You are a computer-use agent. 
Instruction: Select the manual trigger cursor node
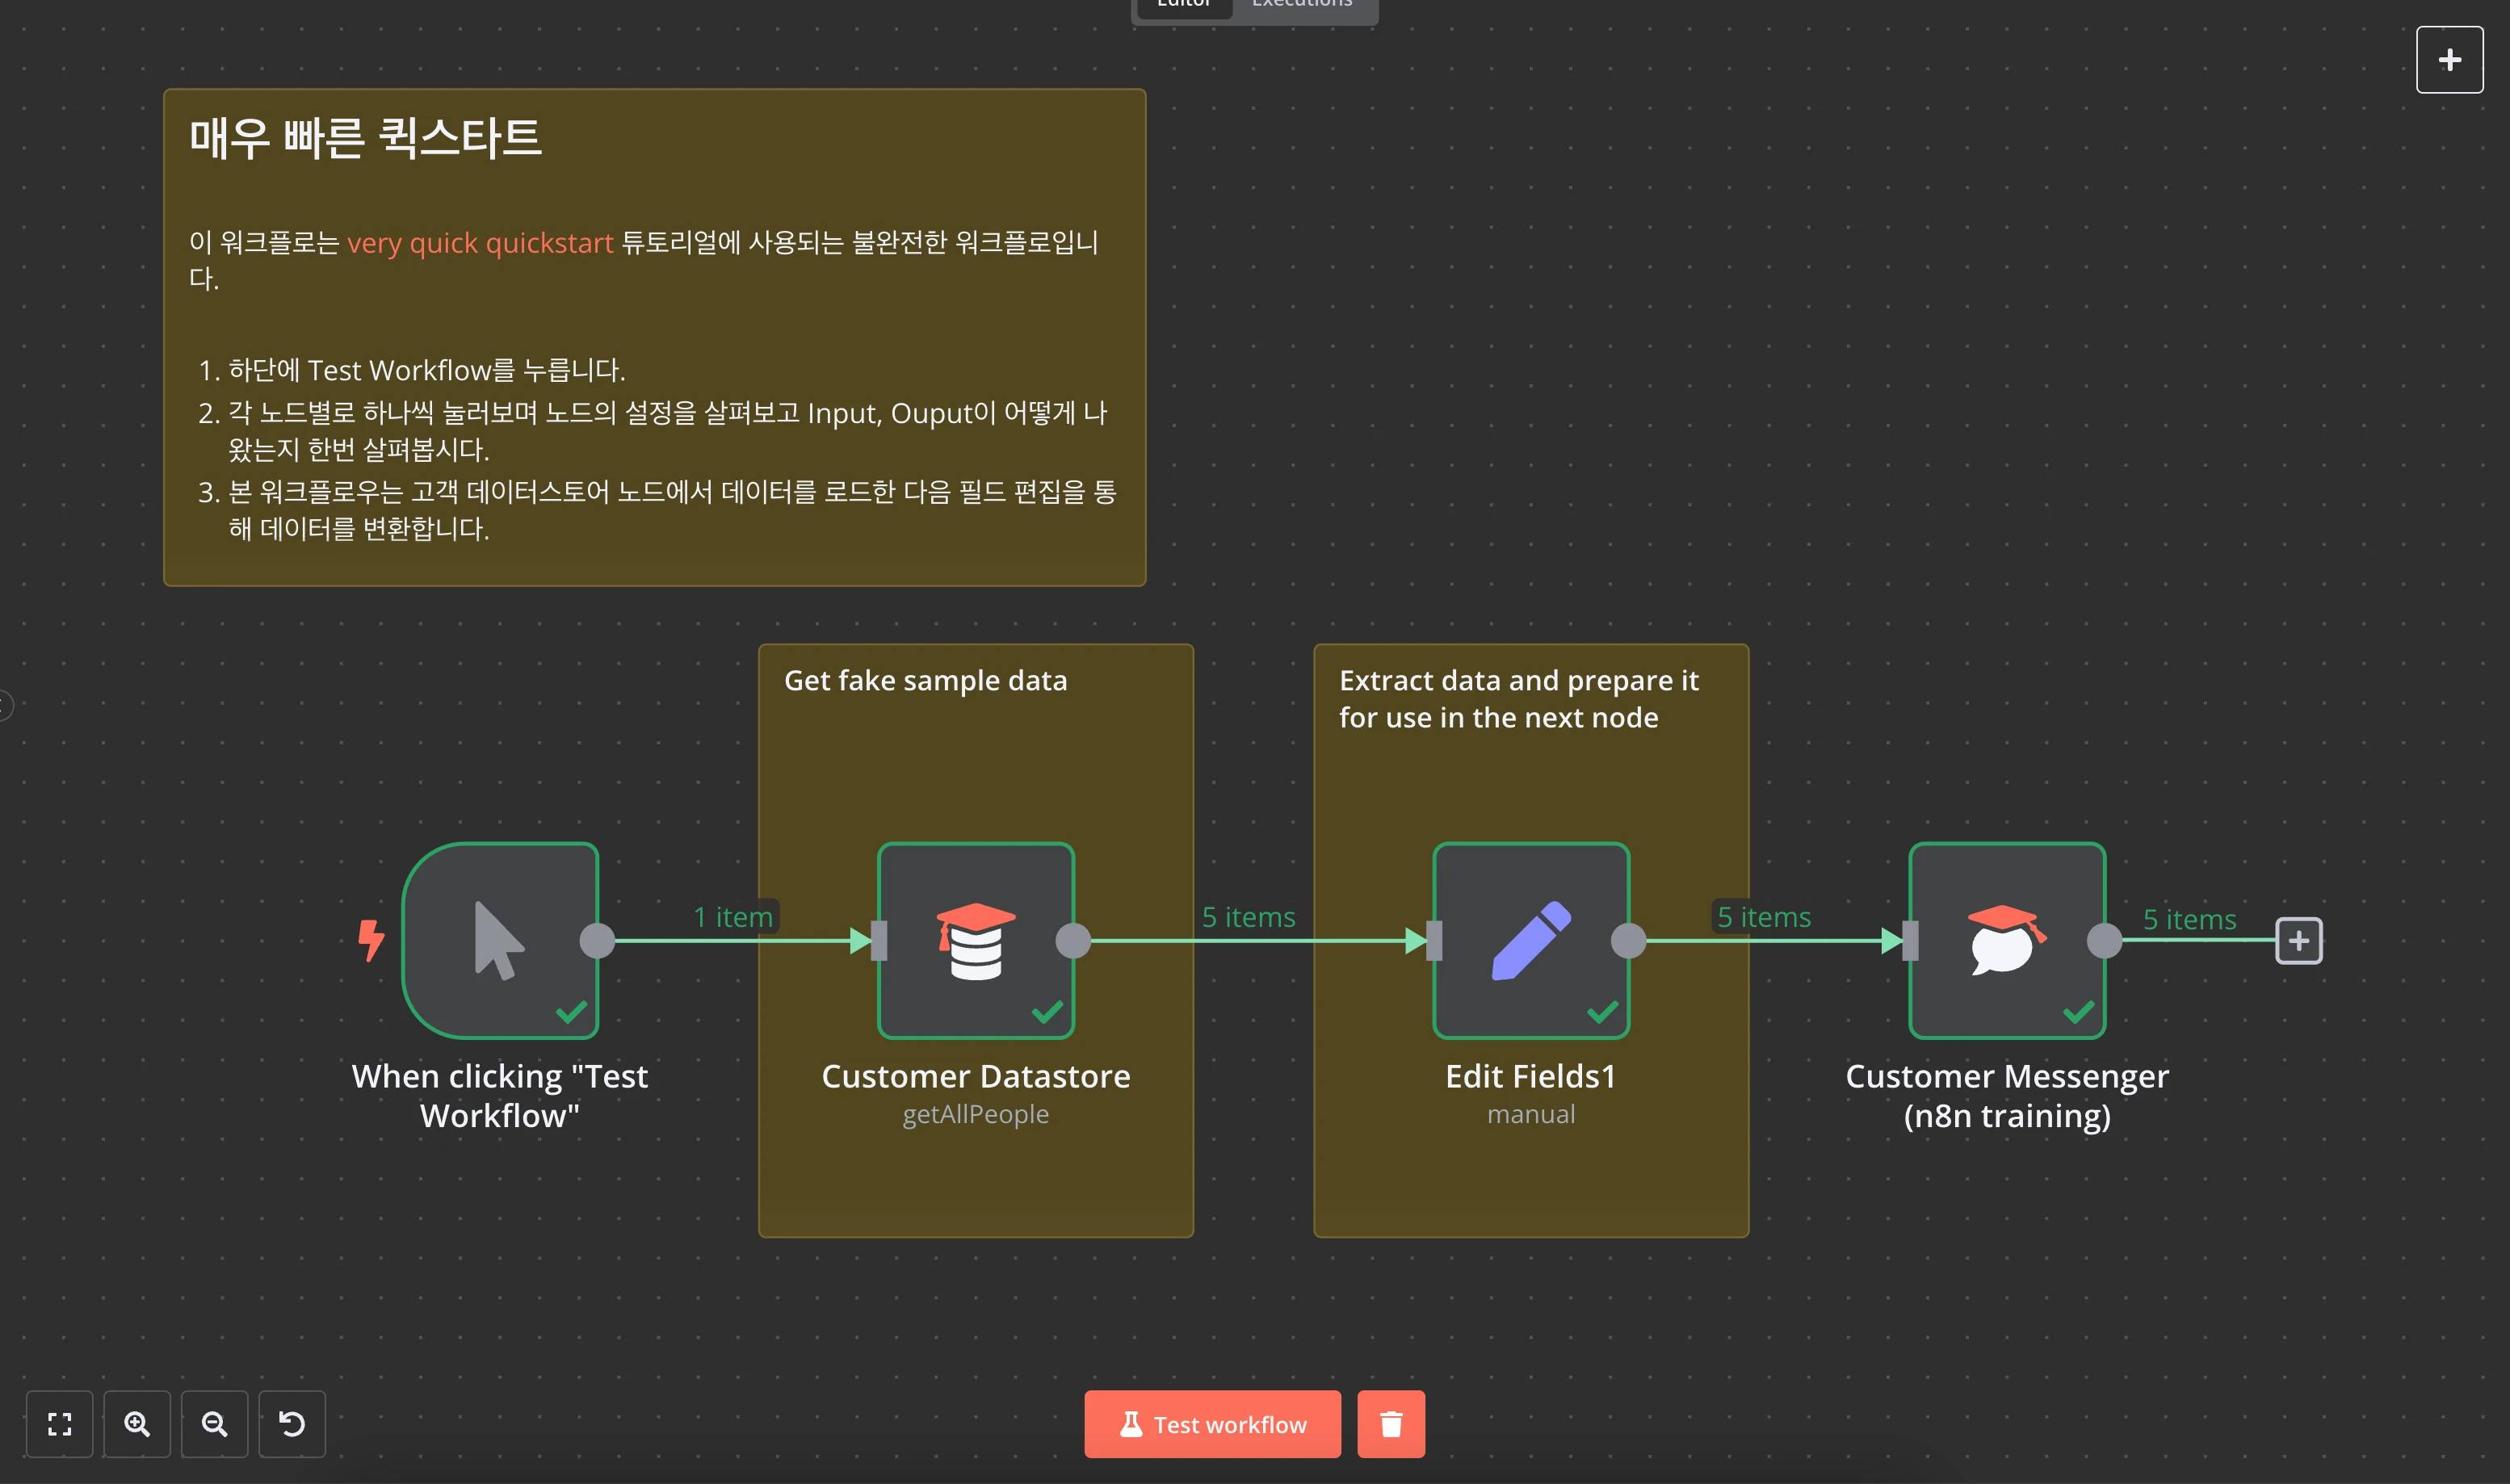click(x=499, y=940)
